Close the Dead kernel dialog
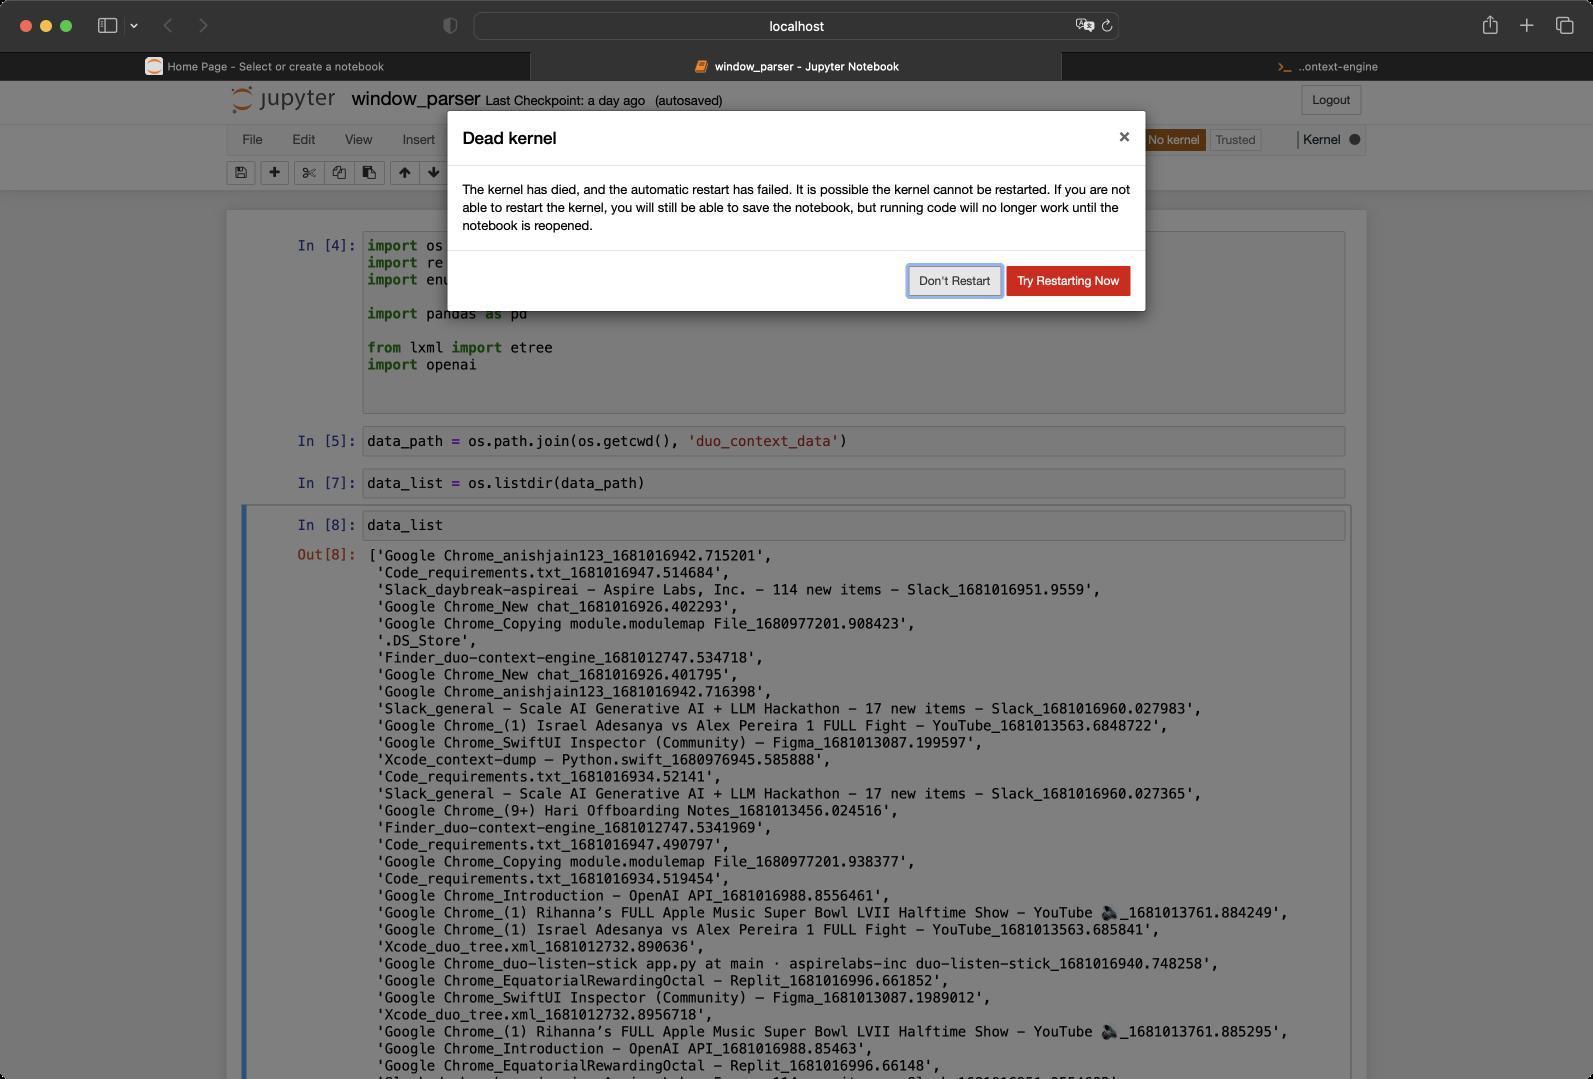The image size is (1593, 1079). point(1124,137)
